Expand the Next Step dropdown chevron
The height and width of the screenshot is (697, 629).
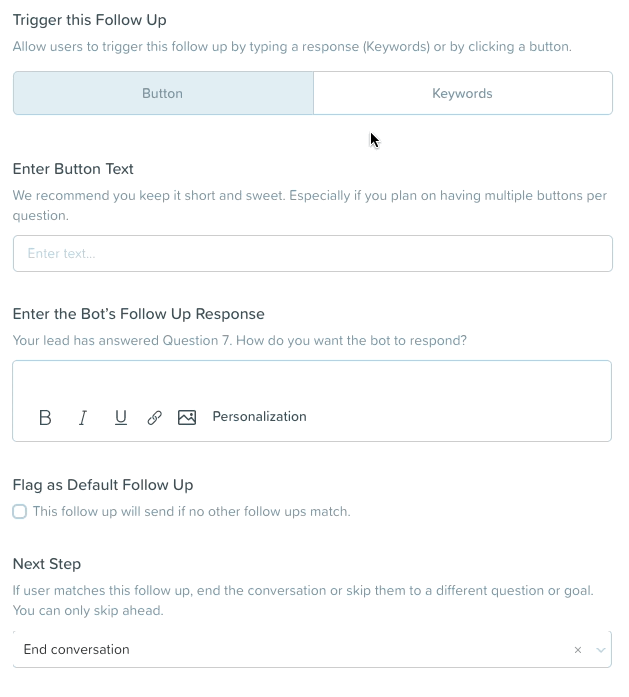coord(601,649)
